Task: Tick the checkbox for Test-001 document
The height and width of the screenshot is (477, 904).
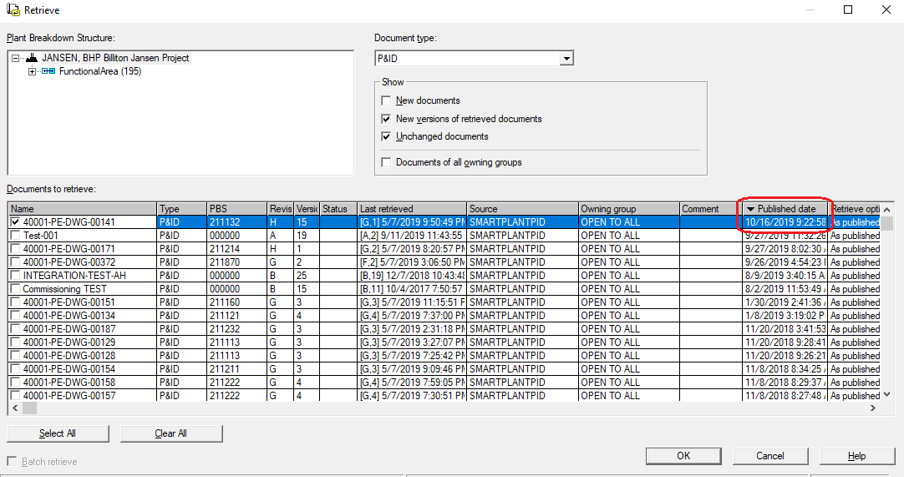Action: point(15,235)
